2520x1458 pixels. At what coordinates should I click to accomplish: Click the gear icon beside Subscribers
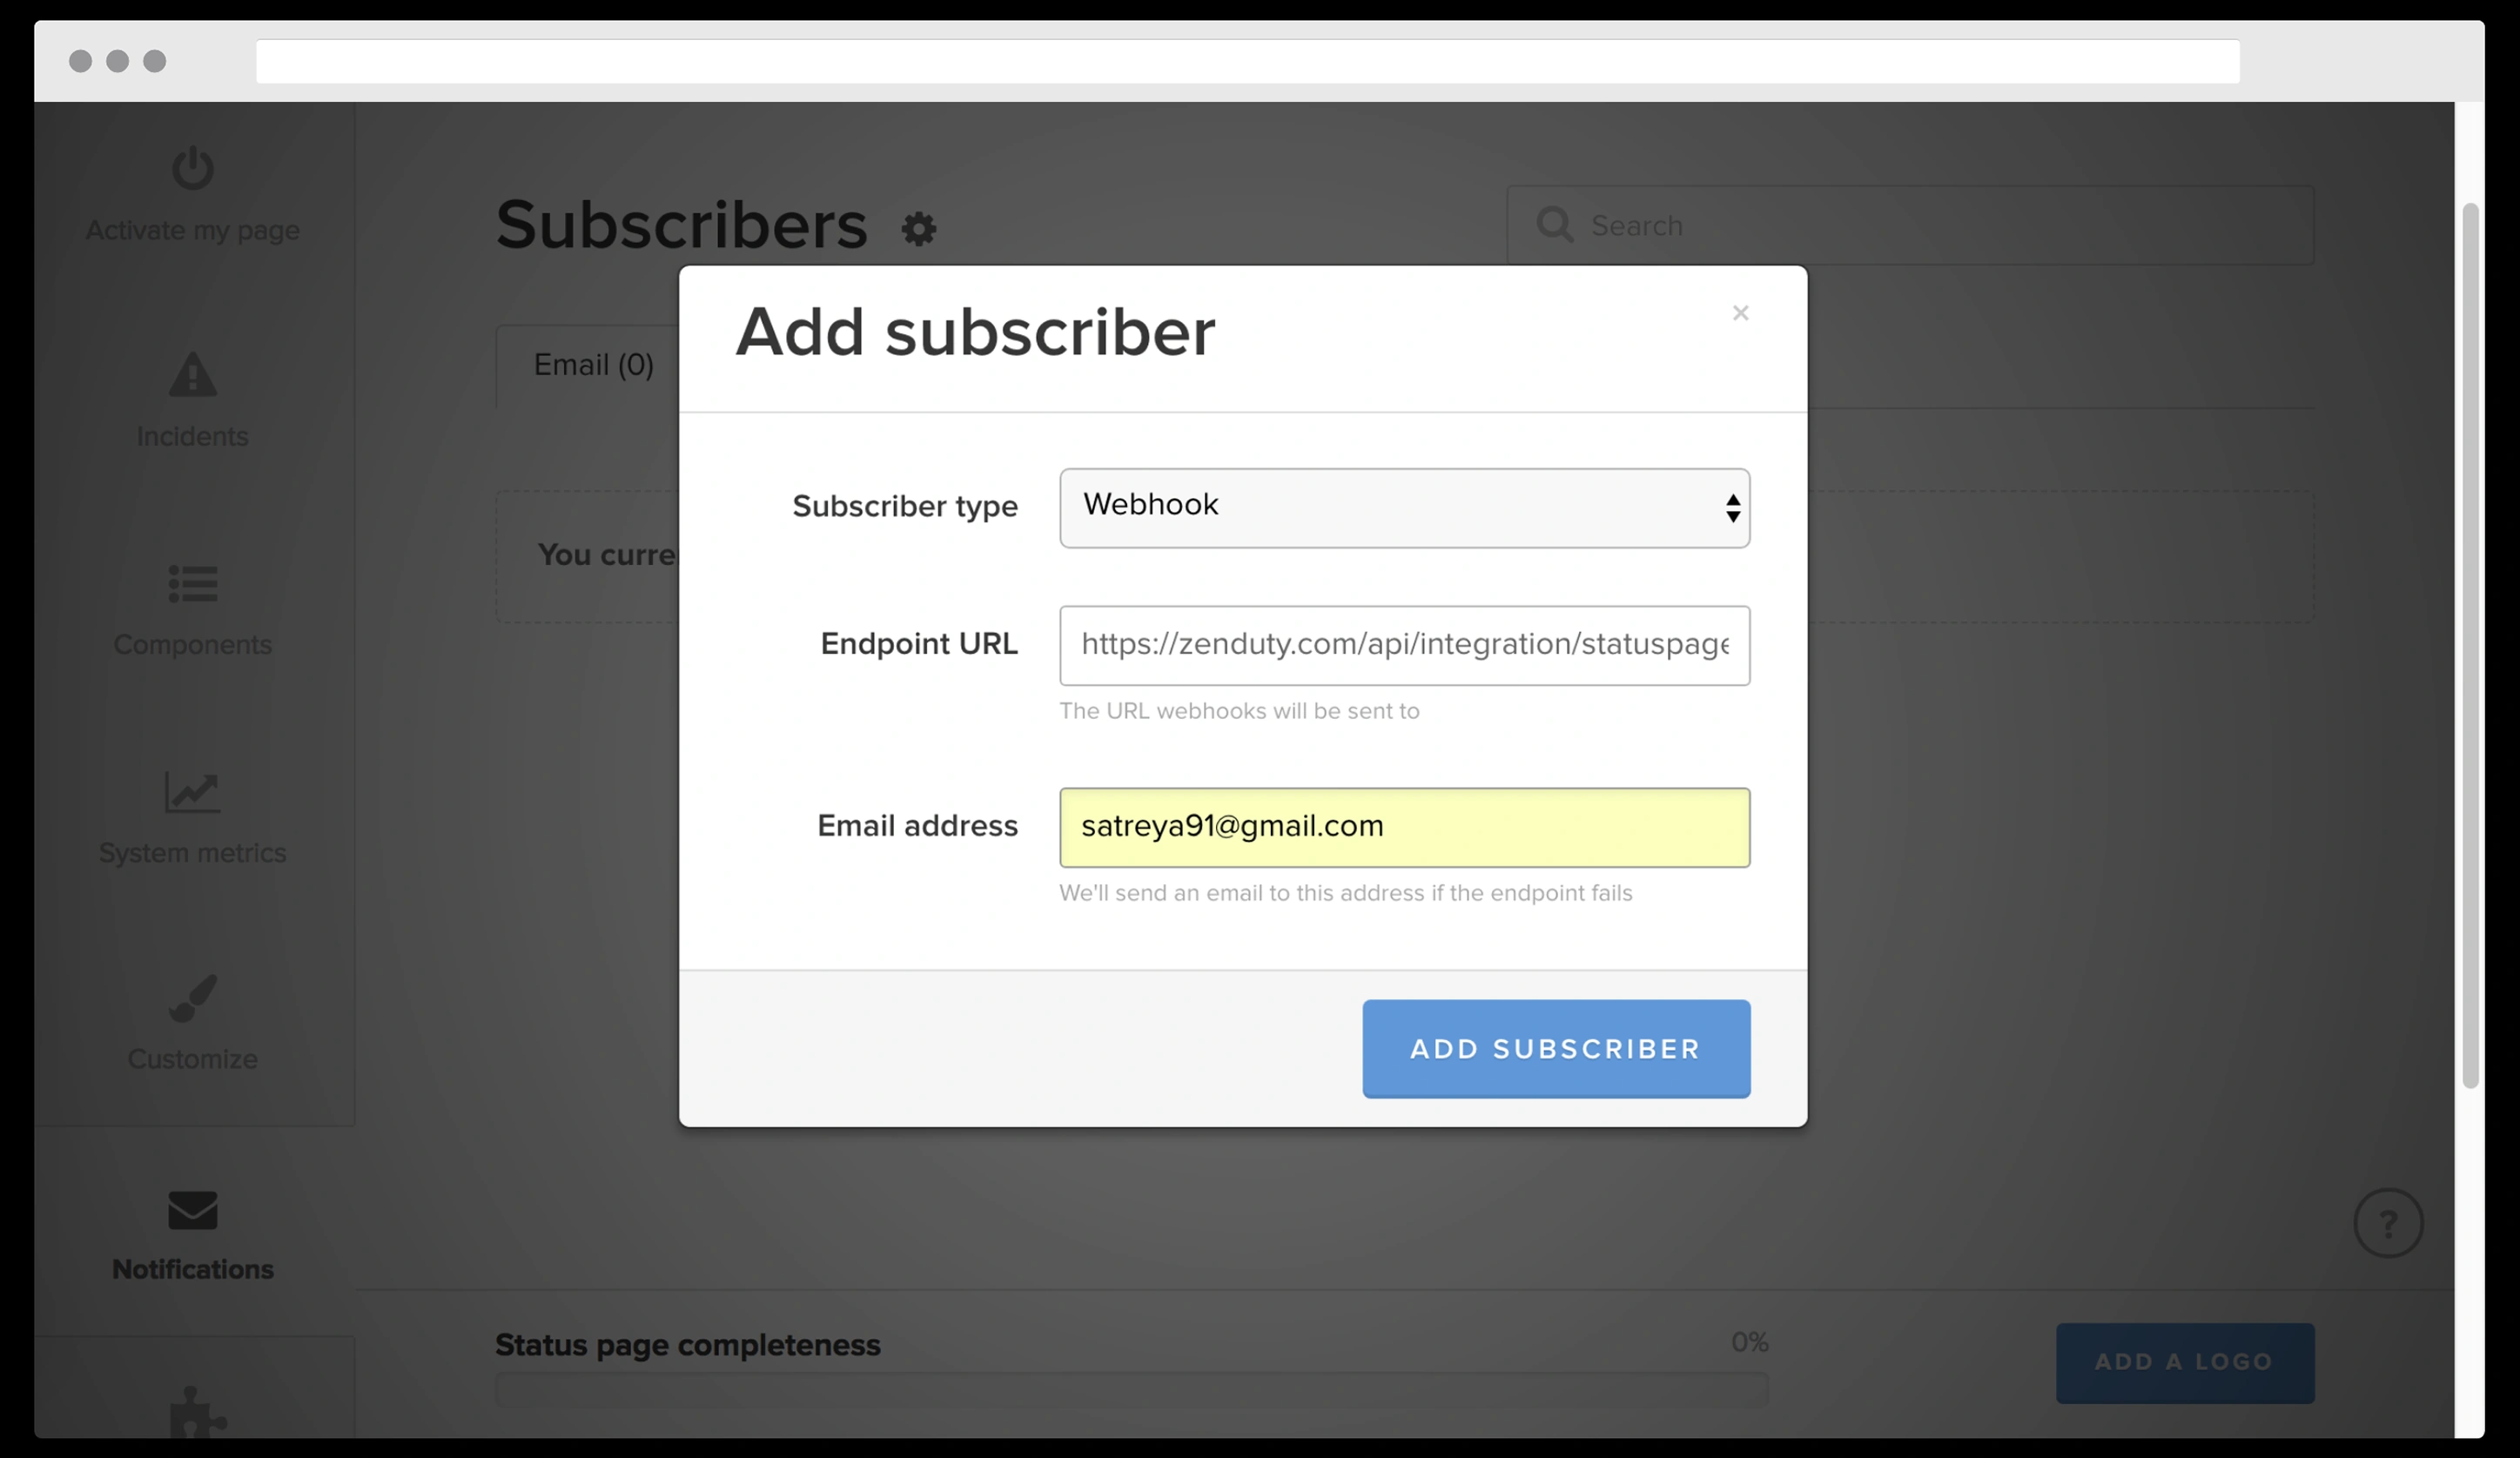click(x=918, y=229)
